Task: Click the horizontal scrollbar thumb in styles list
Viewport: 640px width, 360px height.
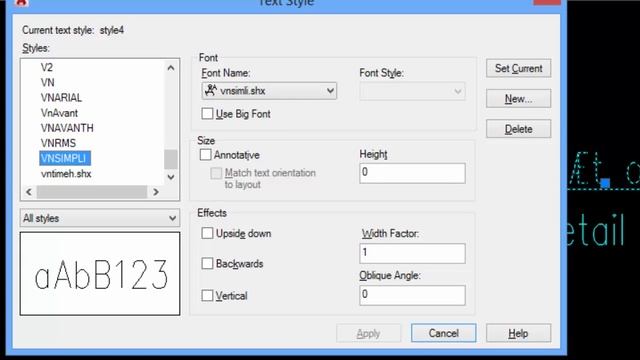Action: coord(92,192)
